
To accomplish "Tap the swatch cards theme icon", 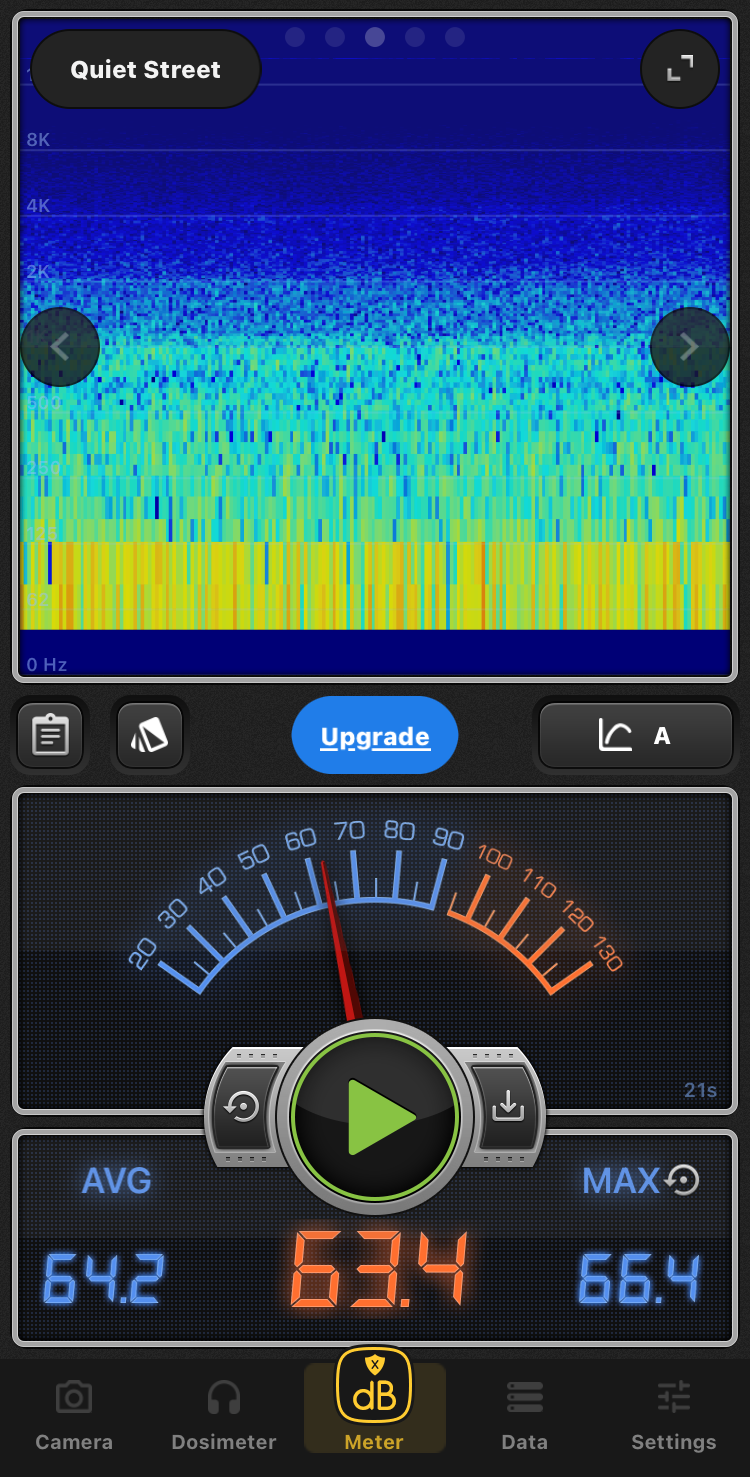I will click(150, 736).
